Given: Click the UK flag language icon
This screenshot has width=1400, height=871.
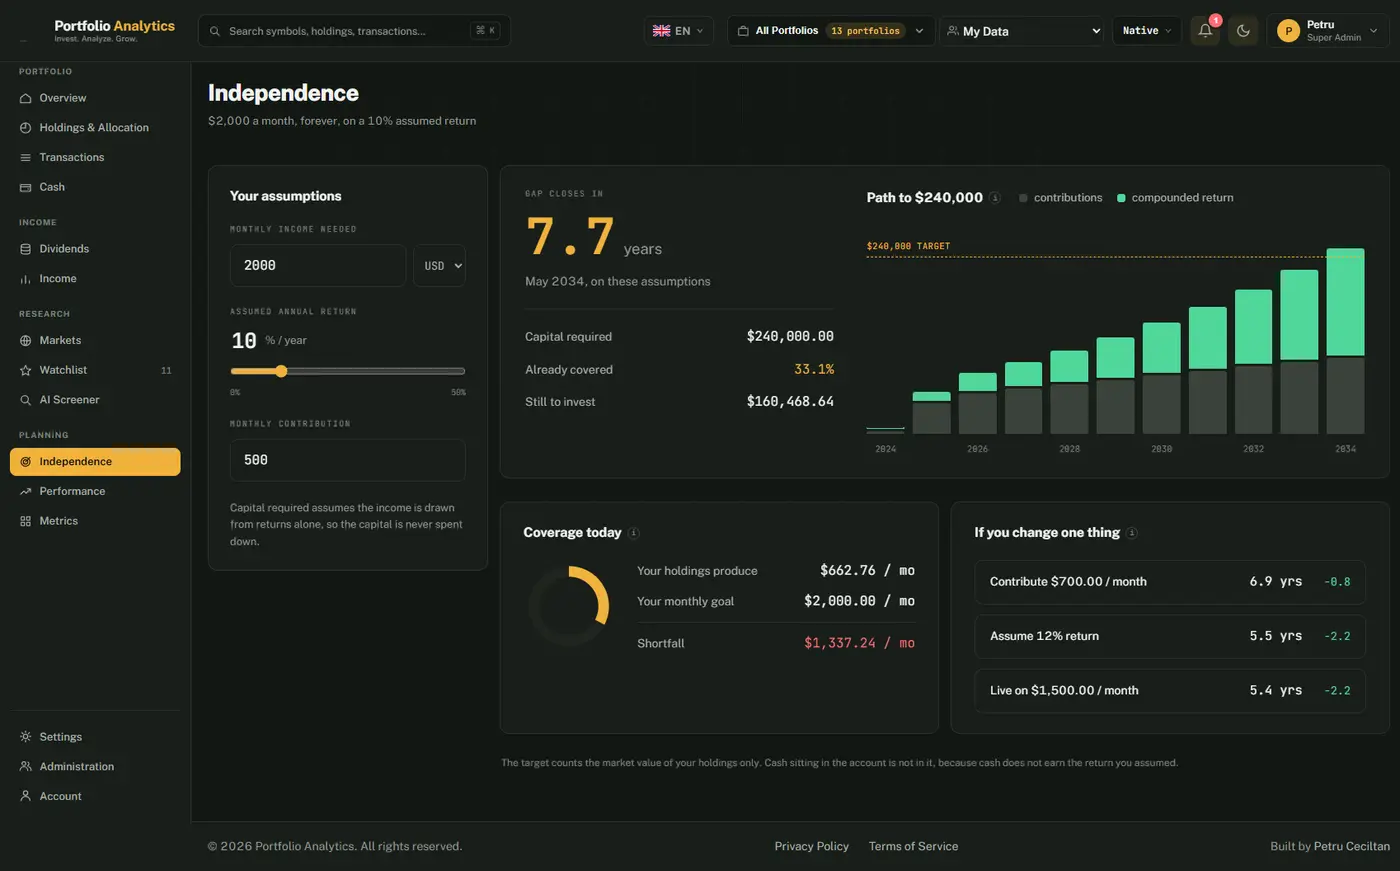Looking at the screenshot, I should point(662,31).
